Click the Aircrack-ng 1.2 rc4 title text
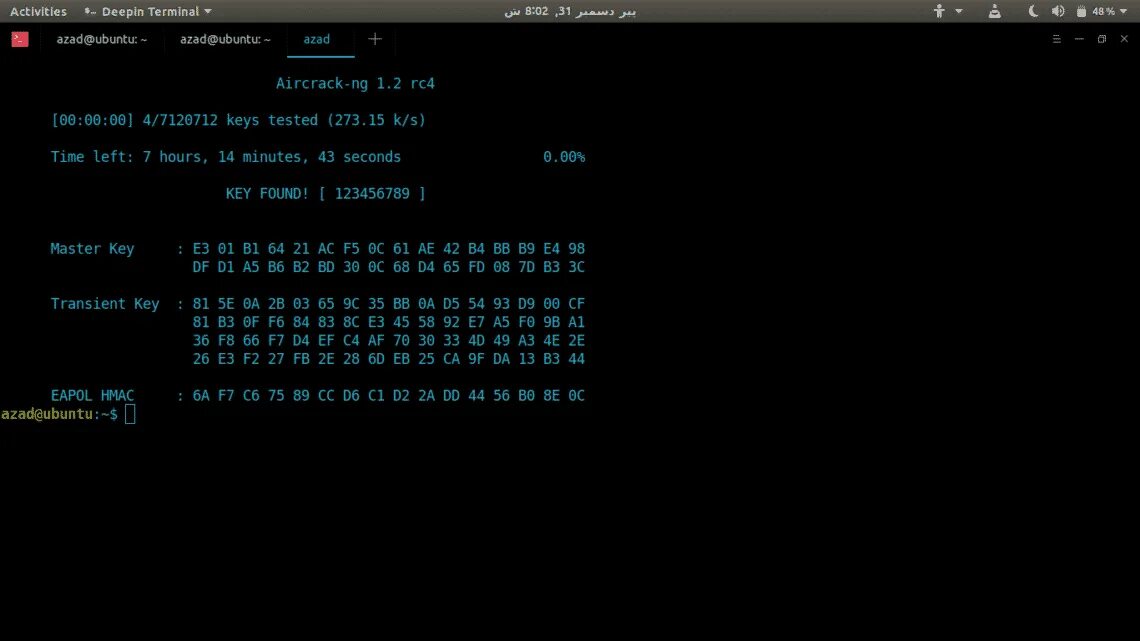 pos(355,84)
